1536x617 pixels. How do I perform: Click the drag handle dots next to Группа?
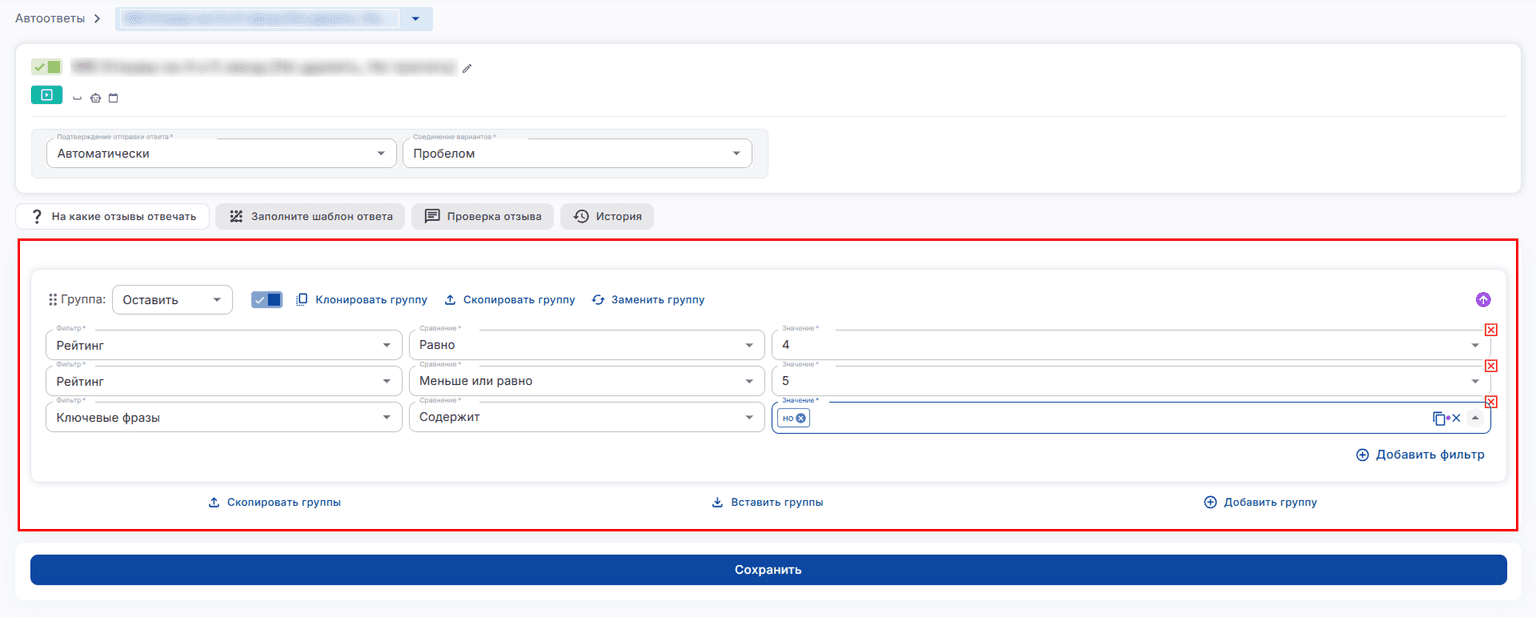pos(53,299)
